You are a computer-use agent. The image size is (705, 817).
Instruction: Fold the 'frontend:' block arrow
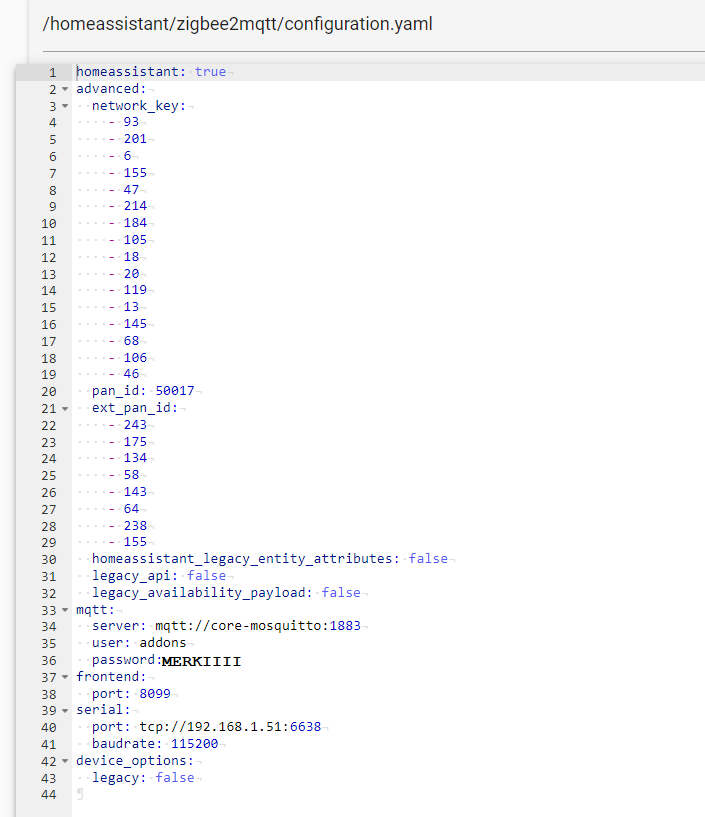(65, 677)
